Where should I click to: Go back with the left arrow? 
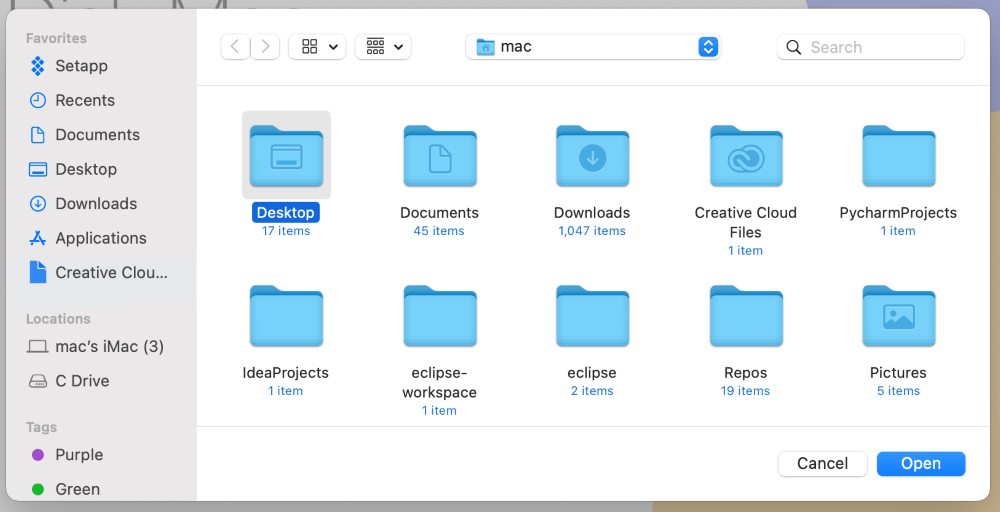(x=235, y=47)
